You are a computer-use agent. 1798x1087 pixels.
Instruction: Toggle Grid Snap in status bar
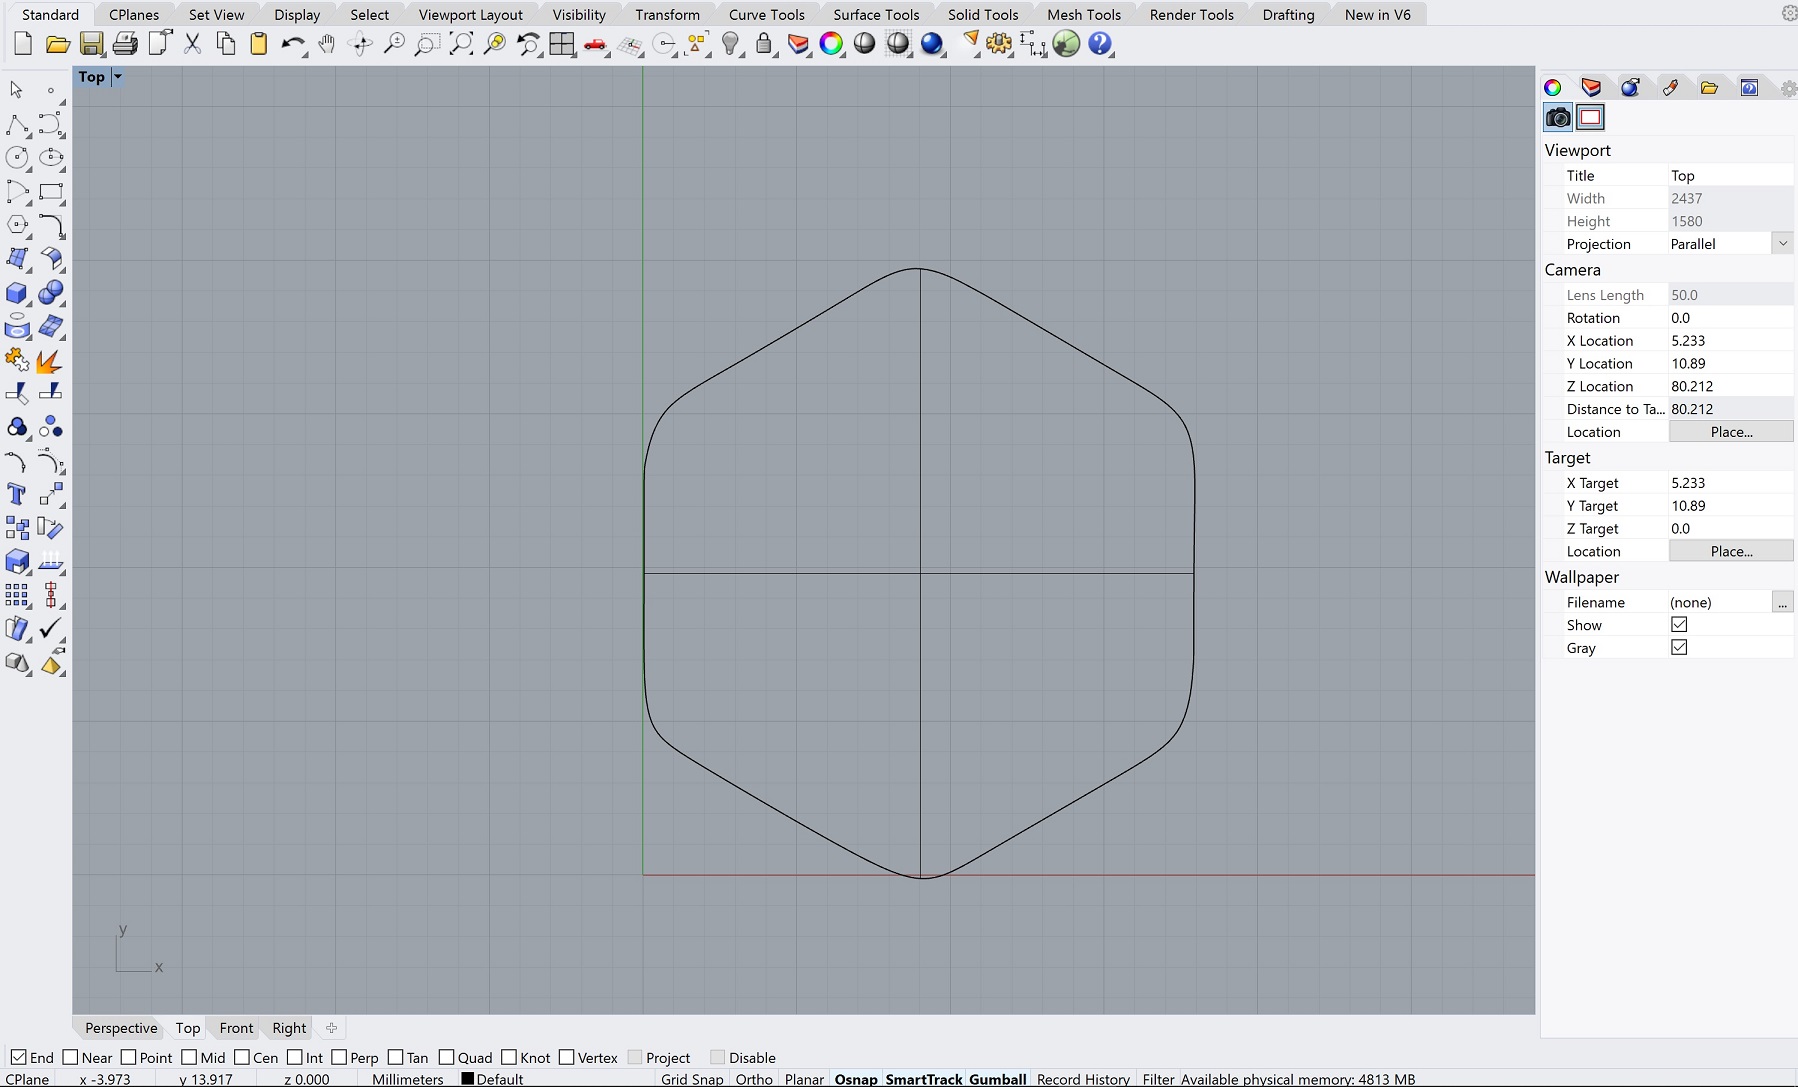click(x=692, y=1079)
